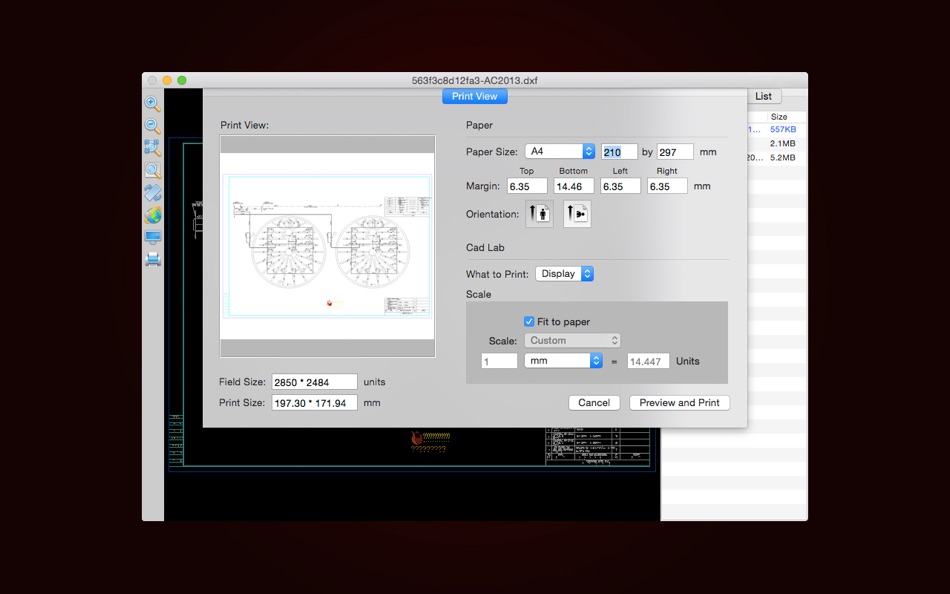Click the print preview thumbnail
Image resolution: width=950 pixels, height=594 pixels.
tap(328, 246)
